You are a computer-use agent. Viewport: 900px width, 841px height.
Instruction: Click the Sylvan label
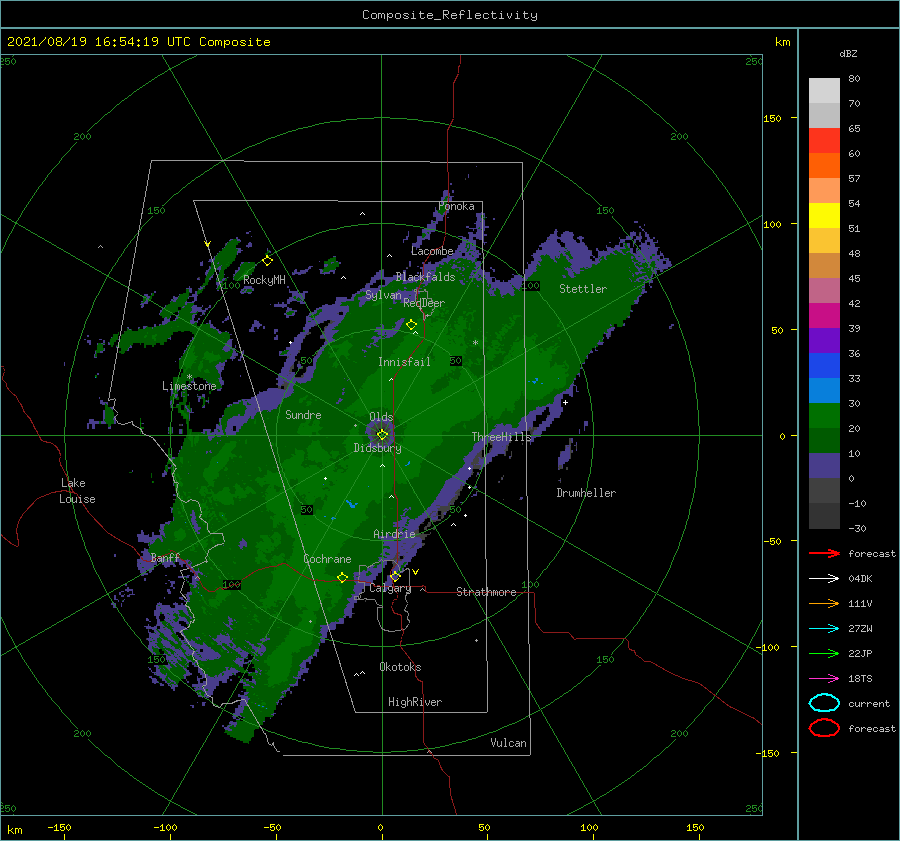pyautogui.click(x=383, y=296)
